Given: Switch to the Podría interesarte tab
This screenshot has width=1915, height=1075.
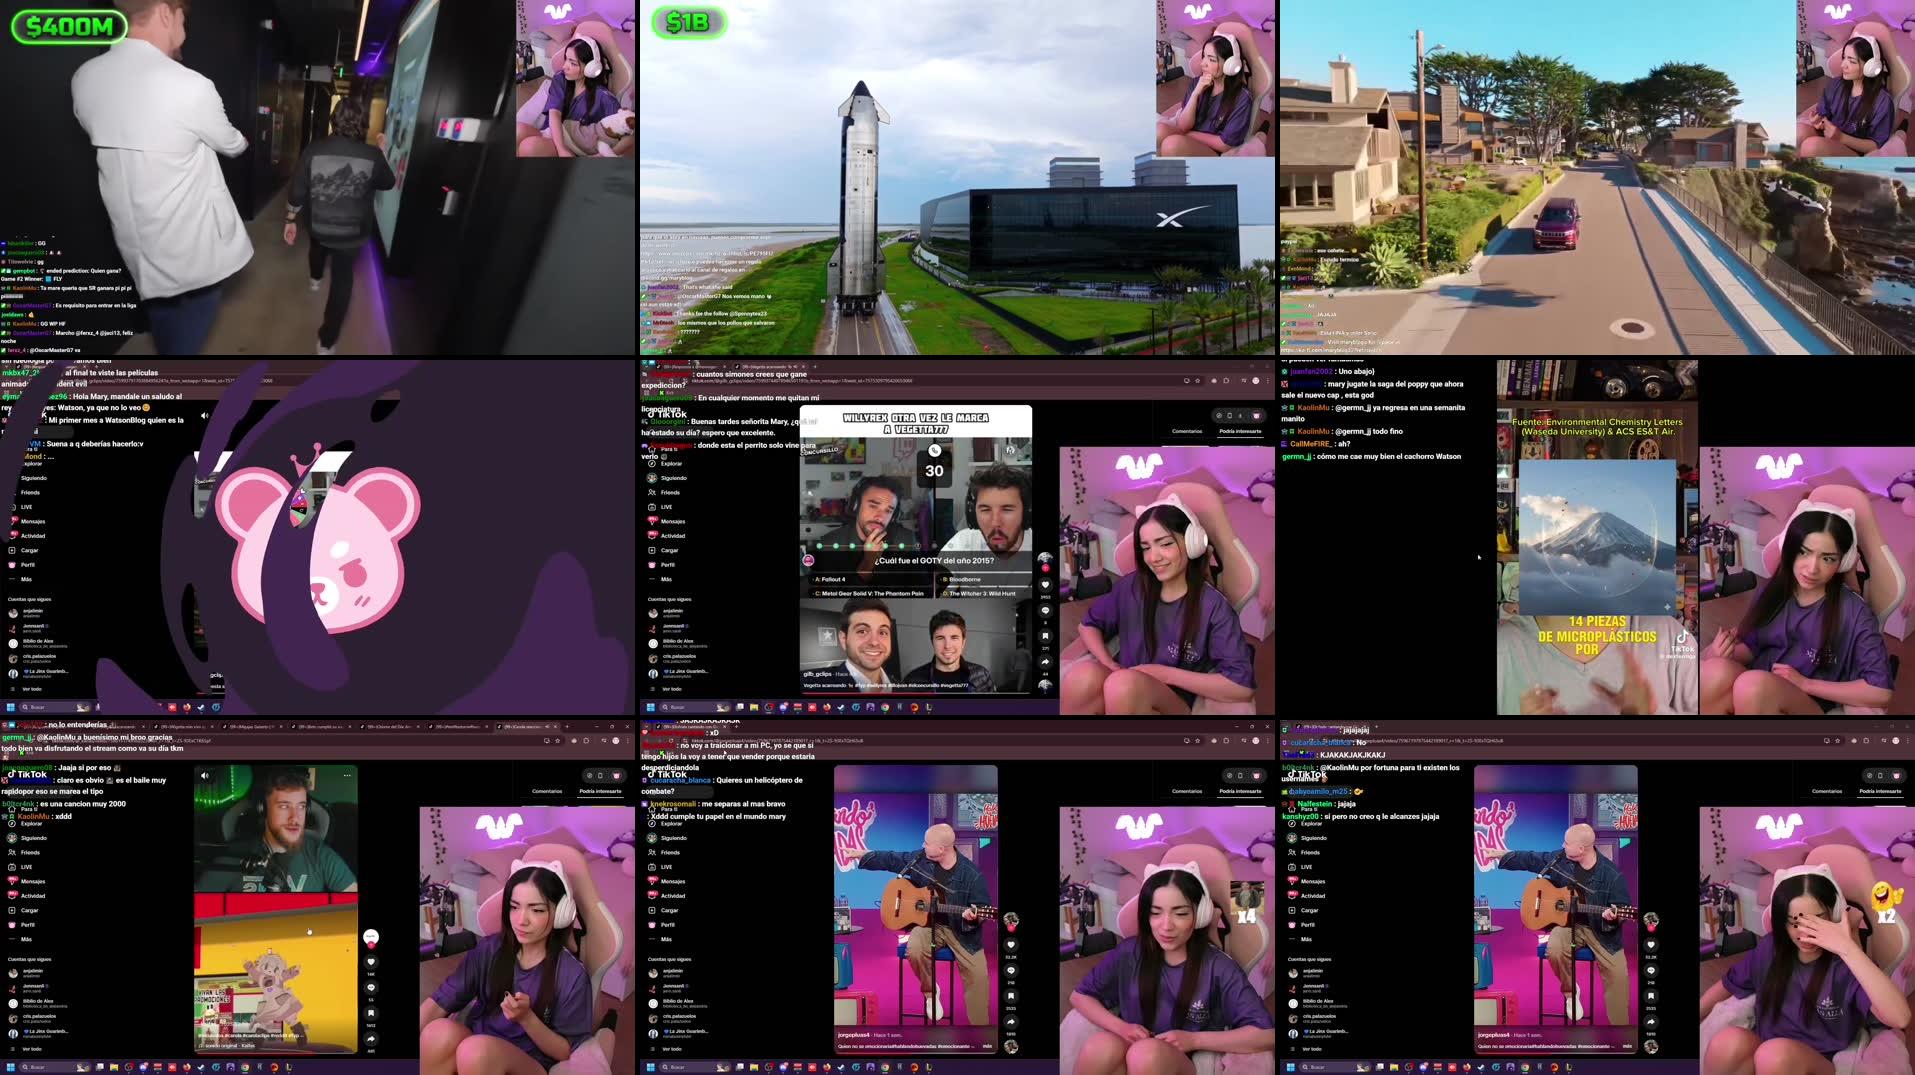Looking at the screenshot, I should click(1239, 429).
